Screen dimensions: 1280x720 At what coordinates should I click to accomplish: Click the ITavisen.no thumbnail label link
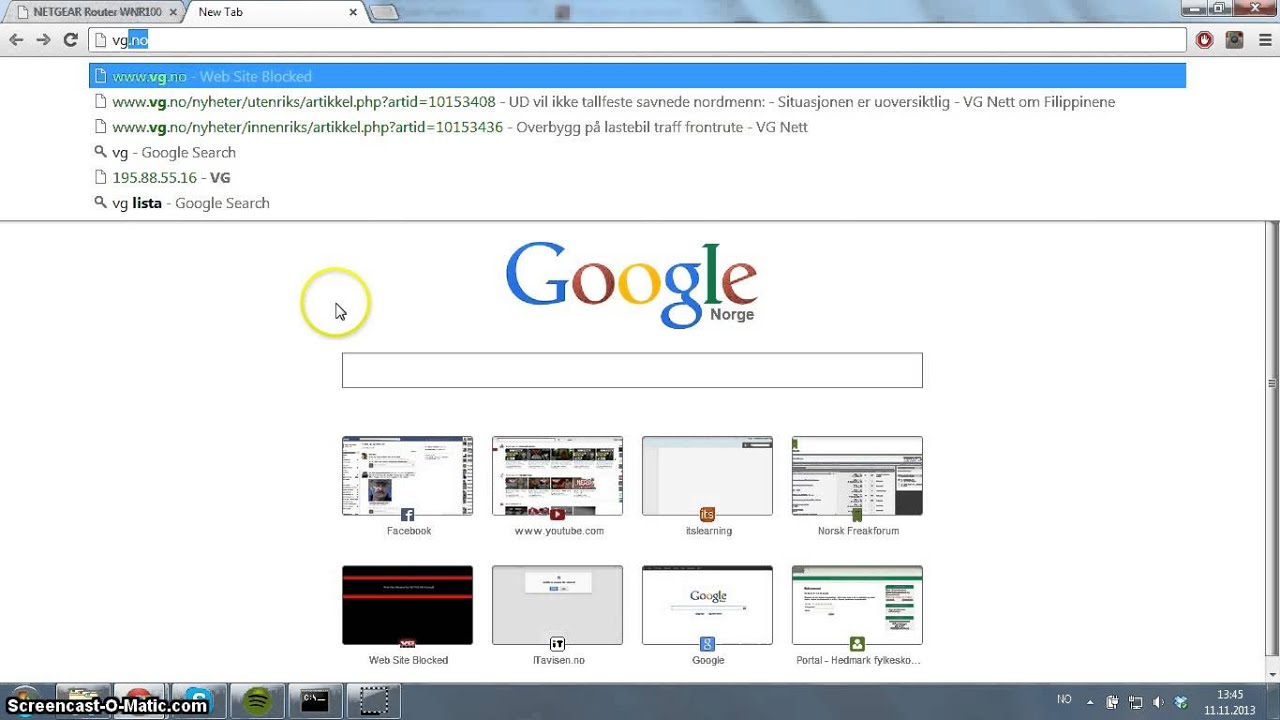pos(559,660)
